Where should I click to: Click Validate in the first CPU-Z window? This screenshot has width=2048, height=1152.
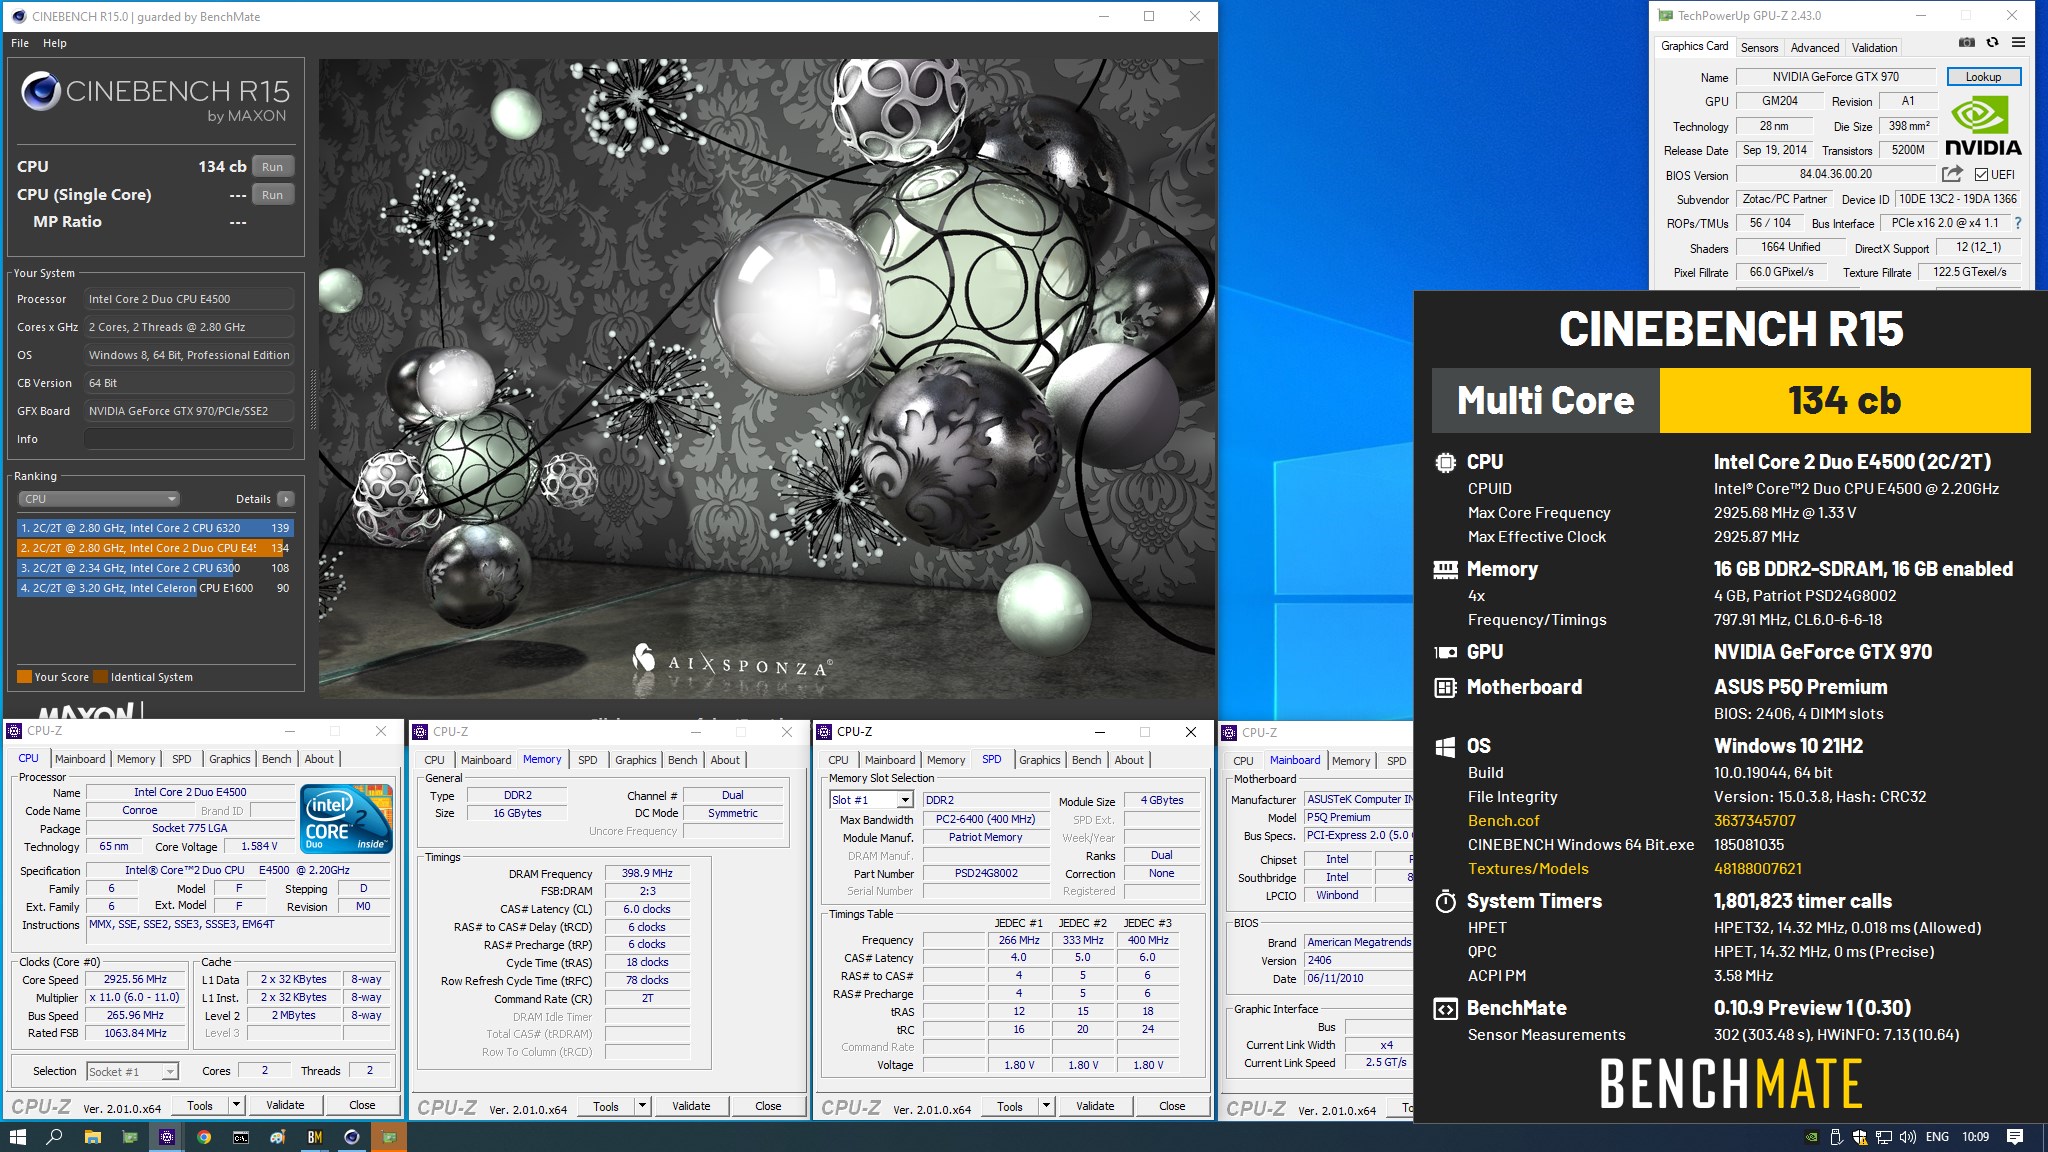pyautogui.click(x=285, y=1105)
